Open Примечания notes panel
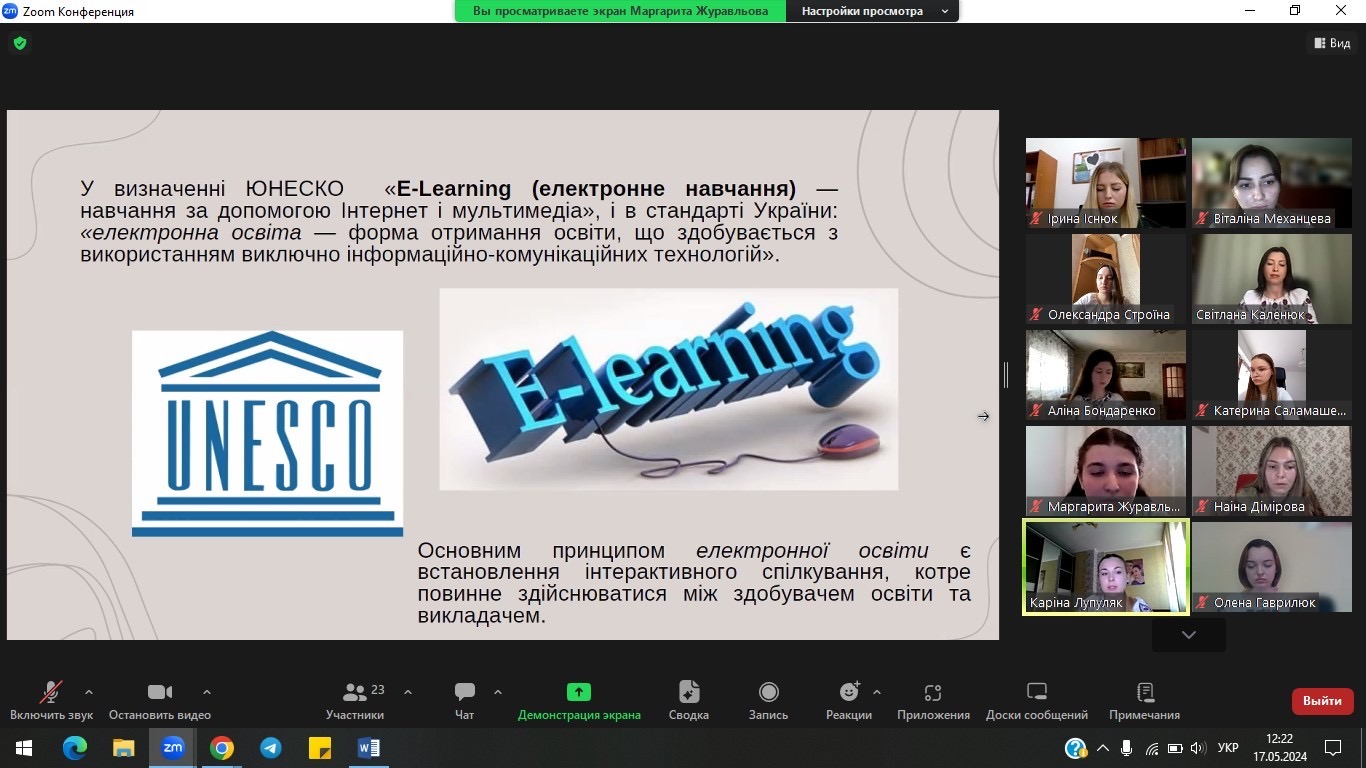Screen dimensions: 1366x768 [x=1144, y=701]
